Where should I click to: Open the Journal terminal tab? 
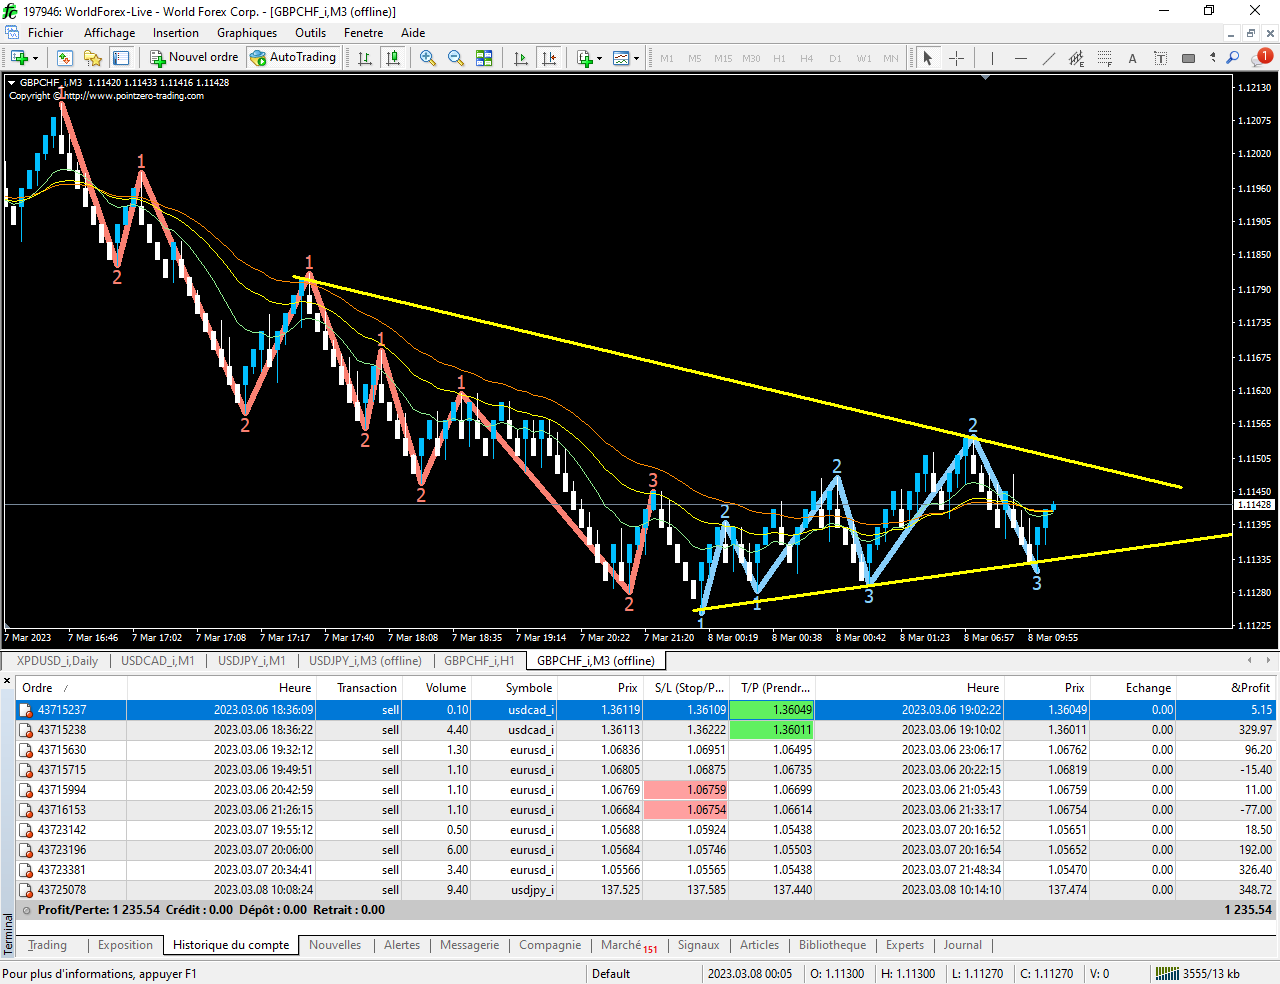[963, 945]
